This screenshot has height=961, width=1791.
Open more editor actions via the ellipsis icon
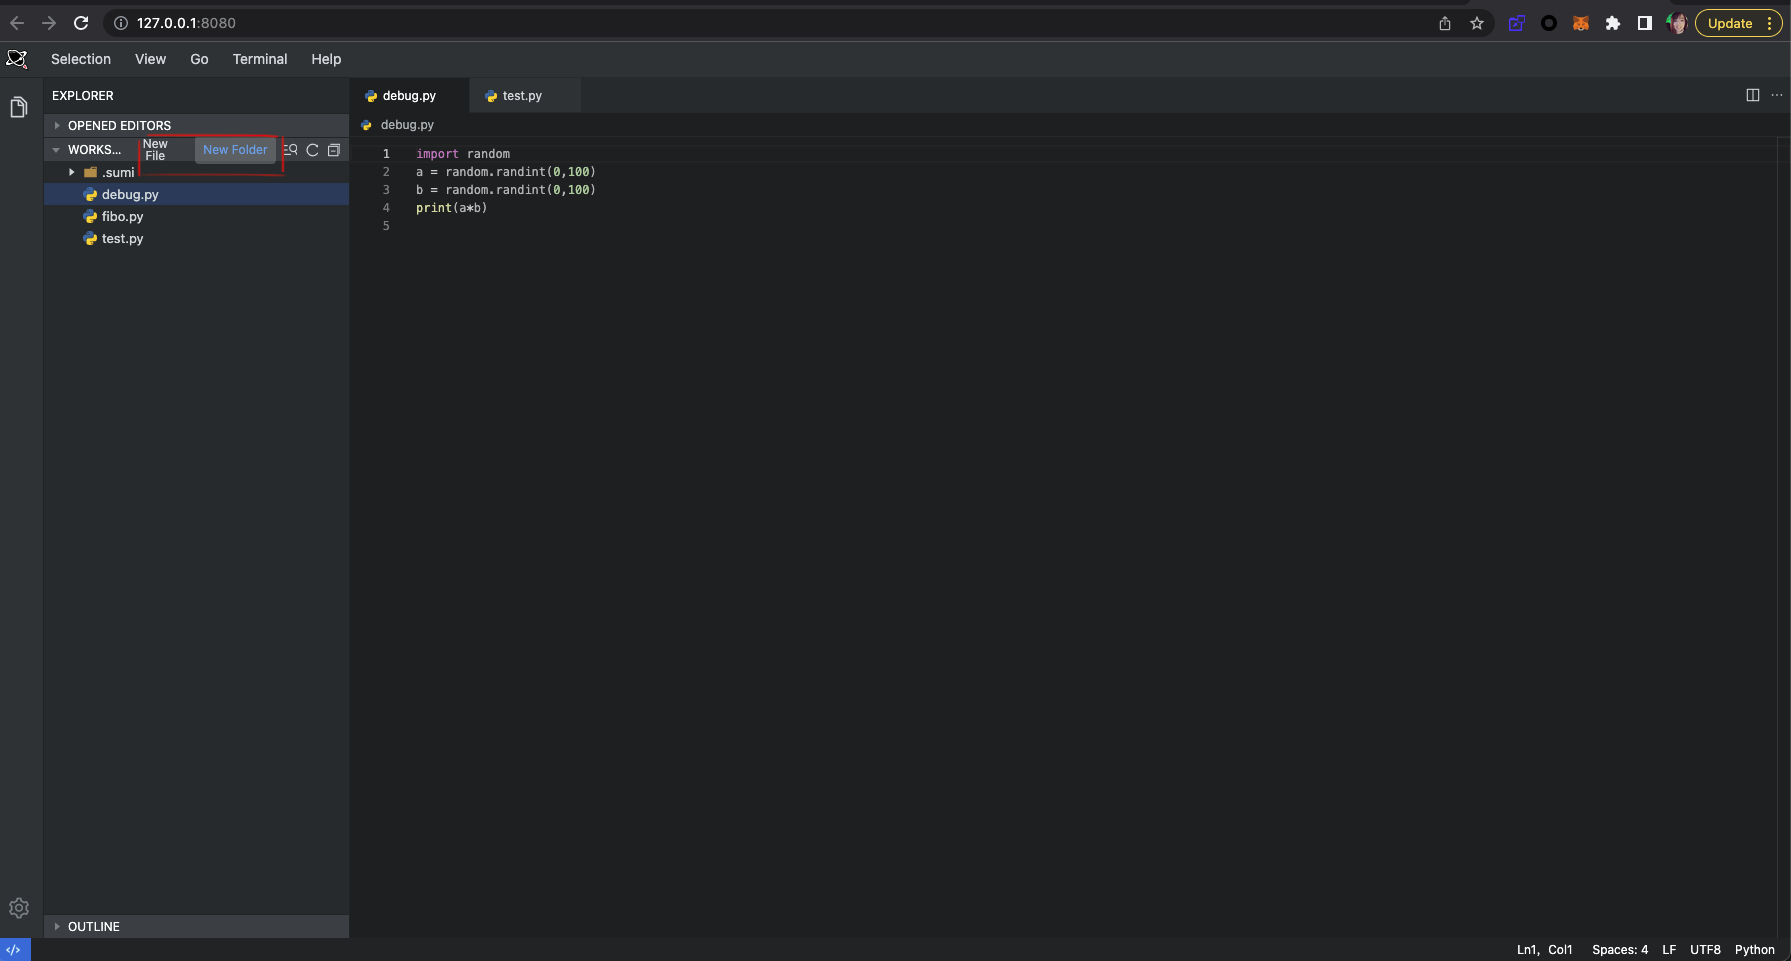click(1777, 95)
